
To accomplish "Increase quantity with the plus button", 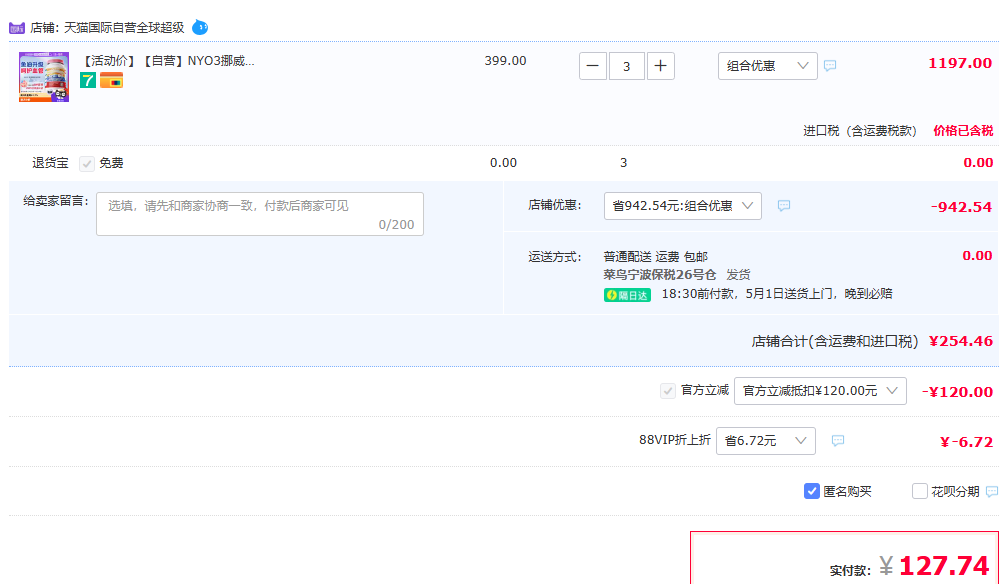I will point(661,66).
